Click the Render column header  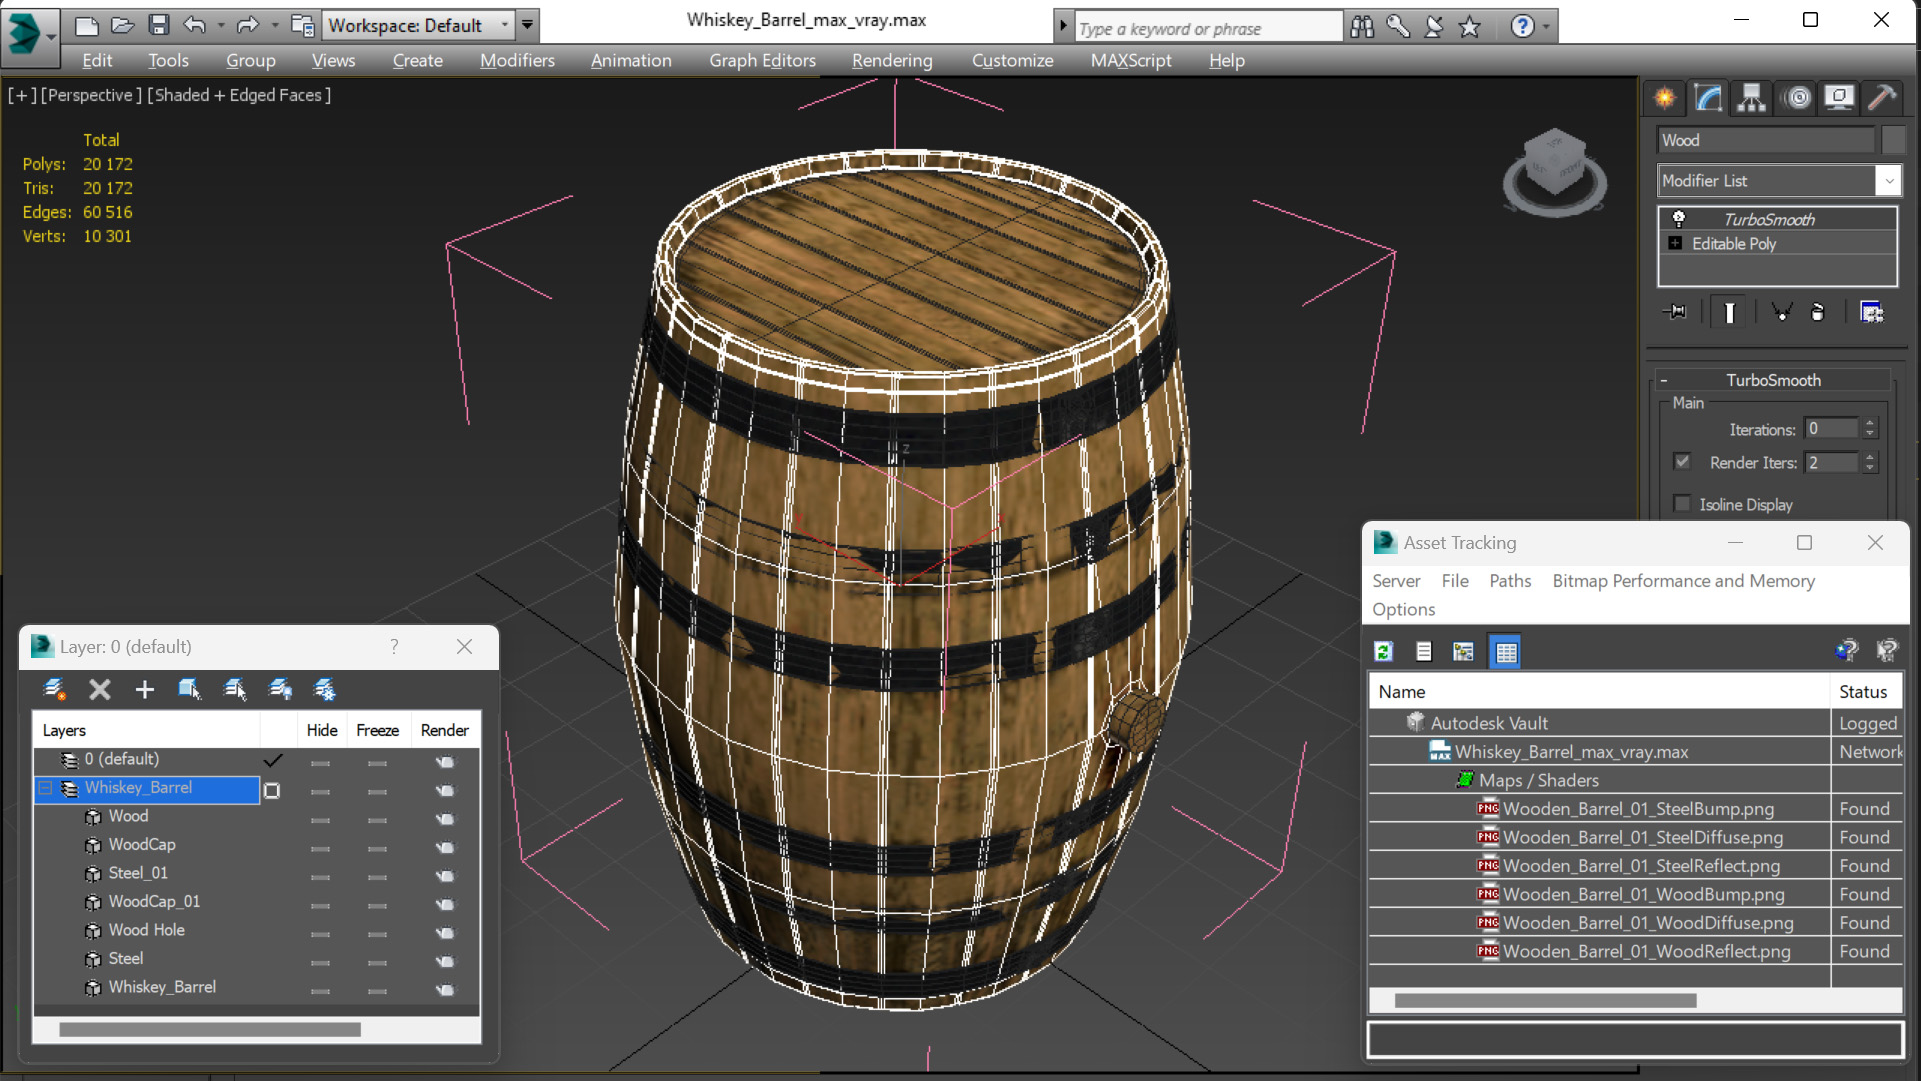[445, 730]
